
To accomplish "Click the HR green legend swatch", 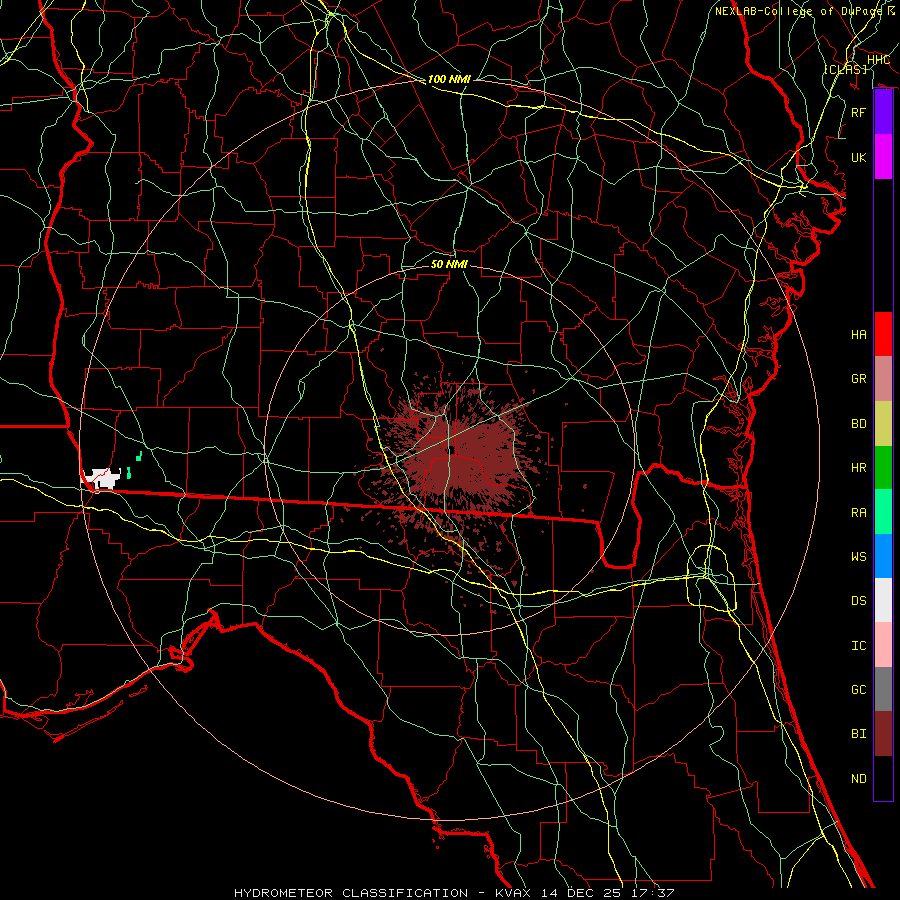I will [883, 467].
